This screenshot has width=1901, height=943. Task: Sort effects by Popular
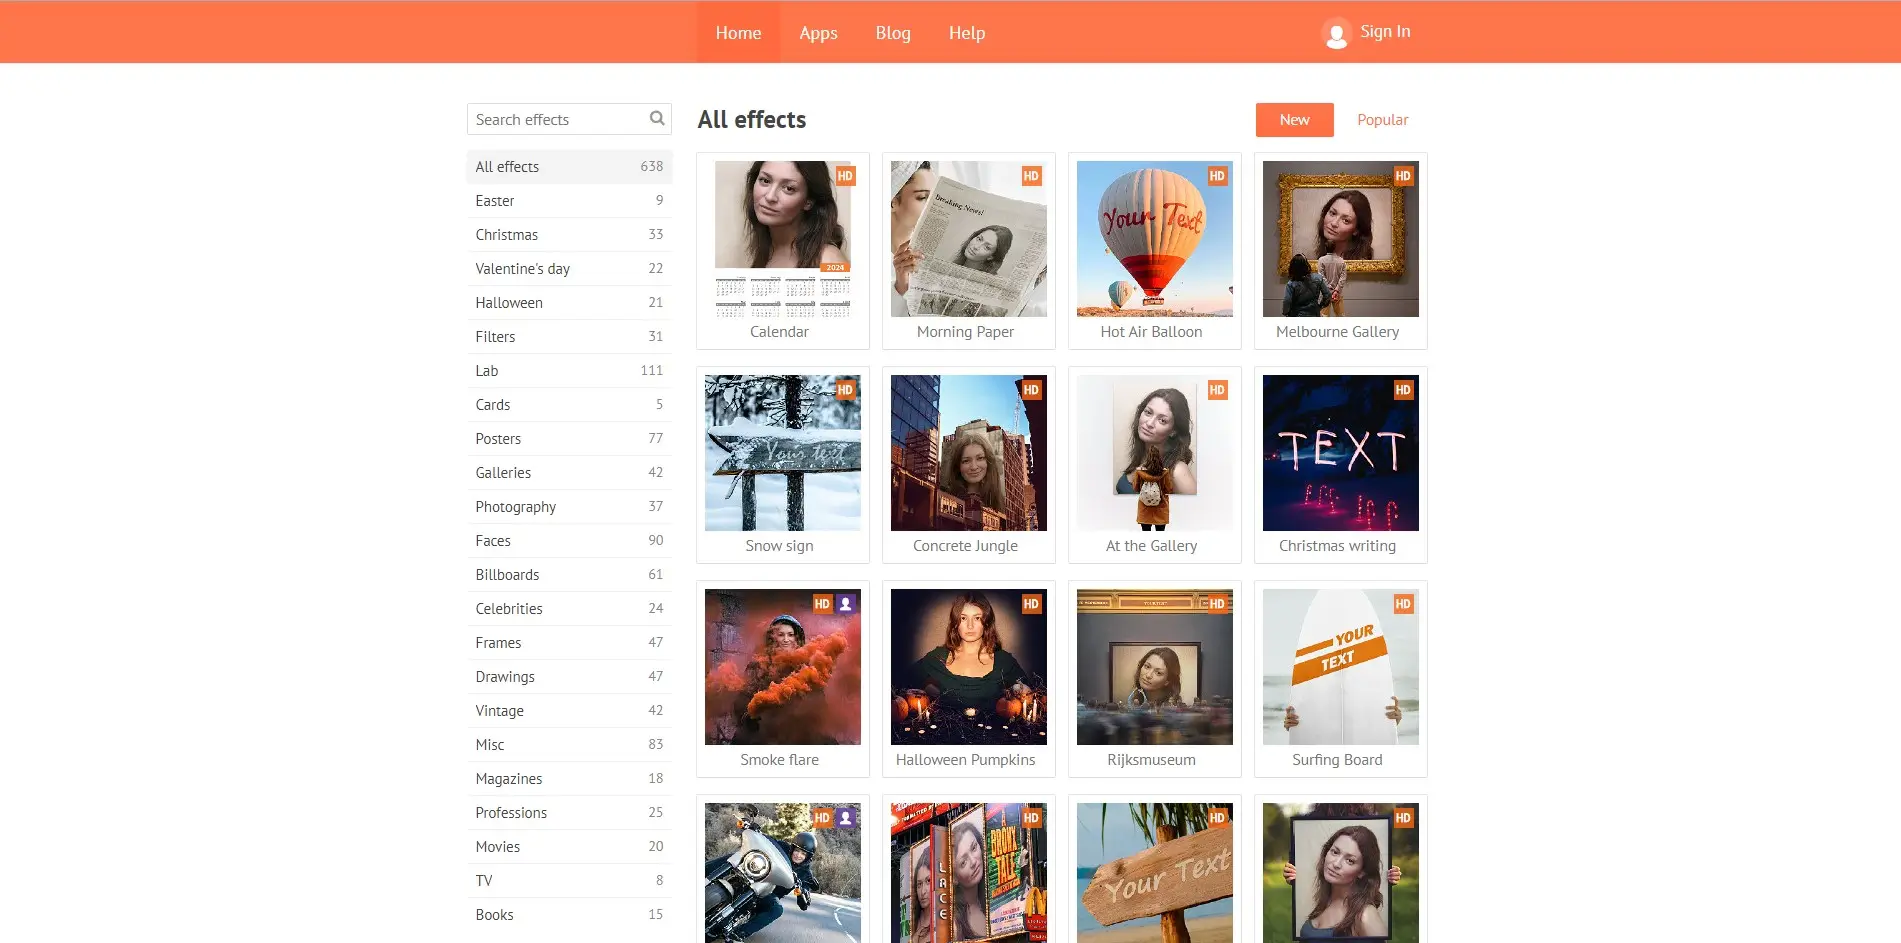coord(1382,120)
